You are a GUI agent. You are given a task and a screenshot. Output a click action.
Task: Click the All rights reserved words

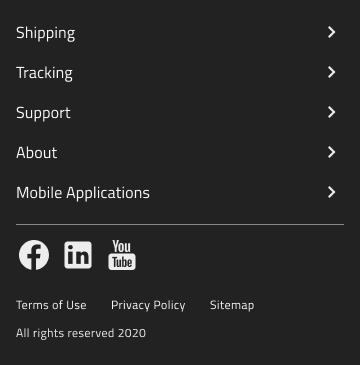pos(65,333)
